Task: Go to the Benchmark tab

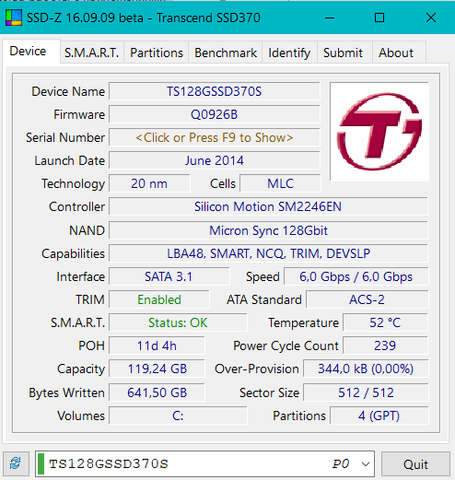Action: 226,52
